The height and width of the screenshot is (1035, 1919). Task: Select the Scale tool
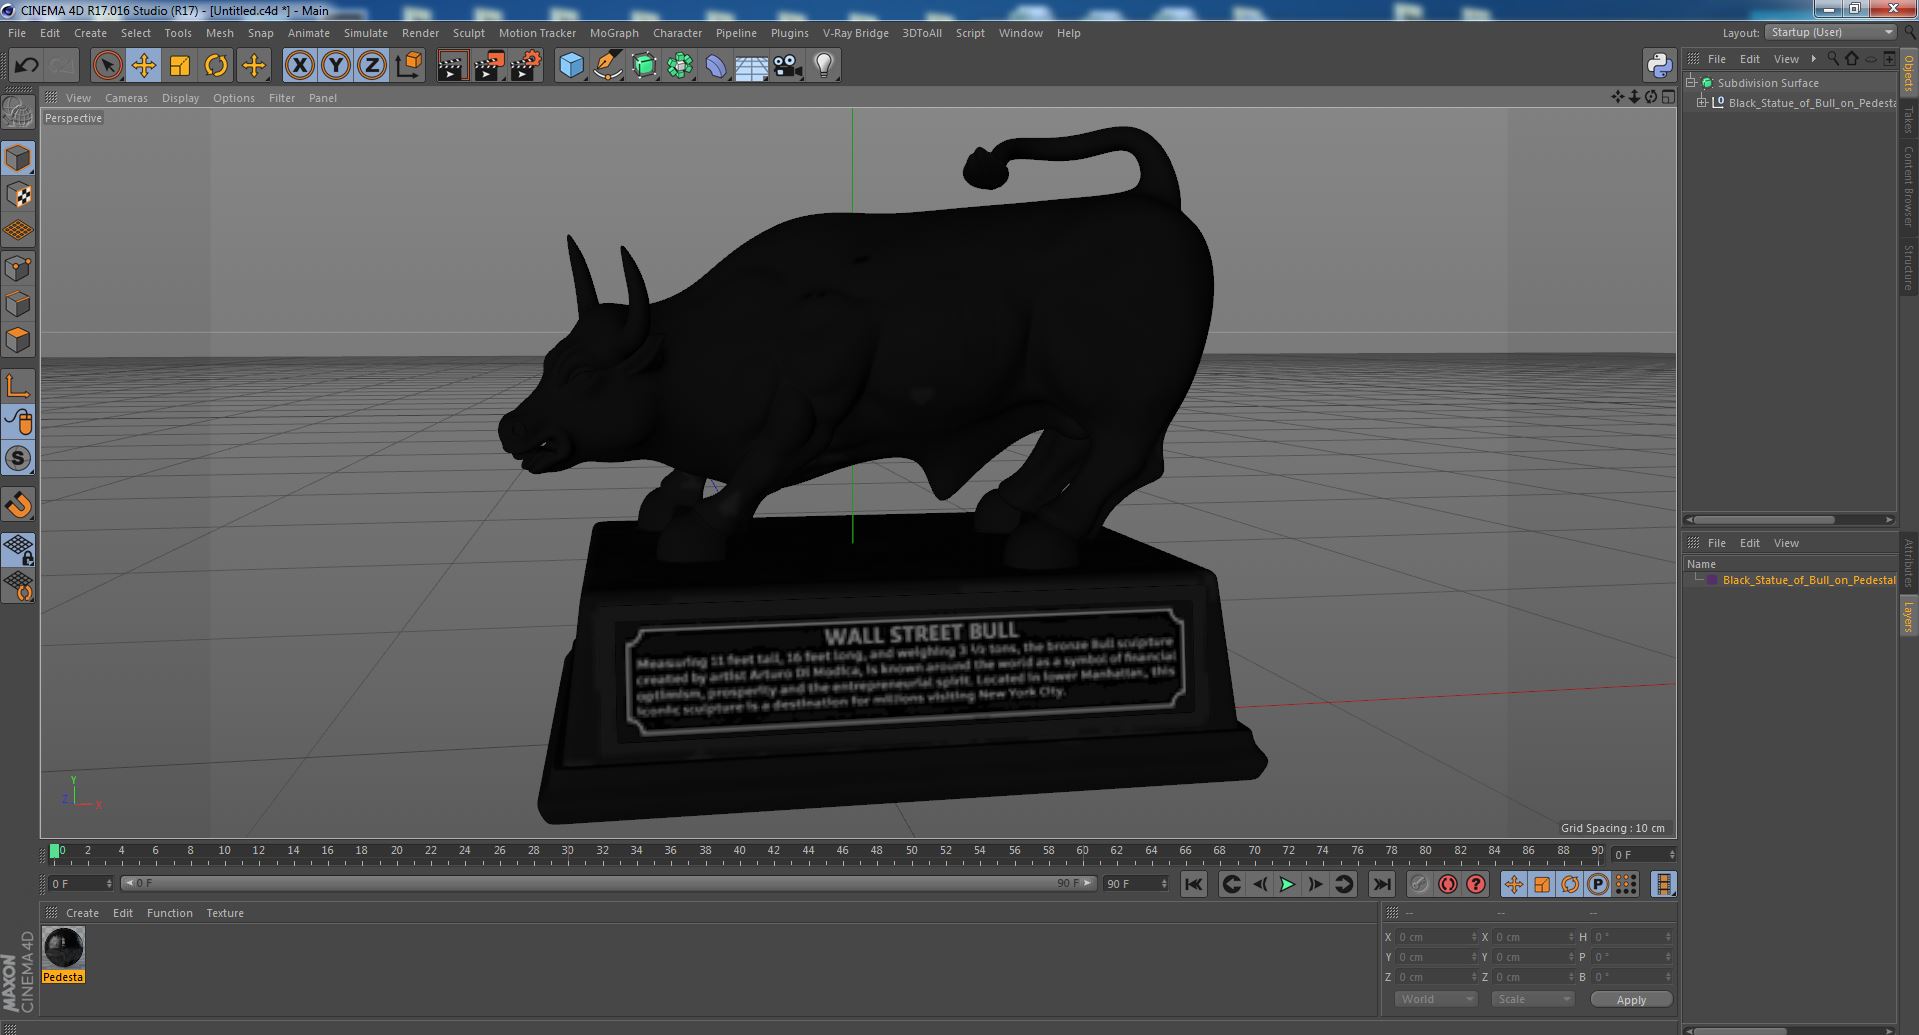180,66
